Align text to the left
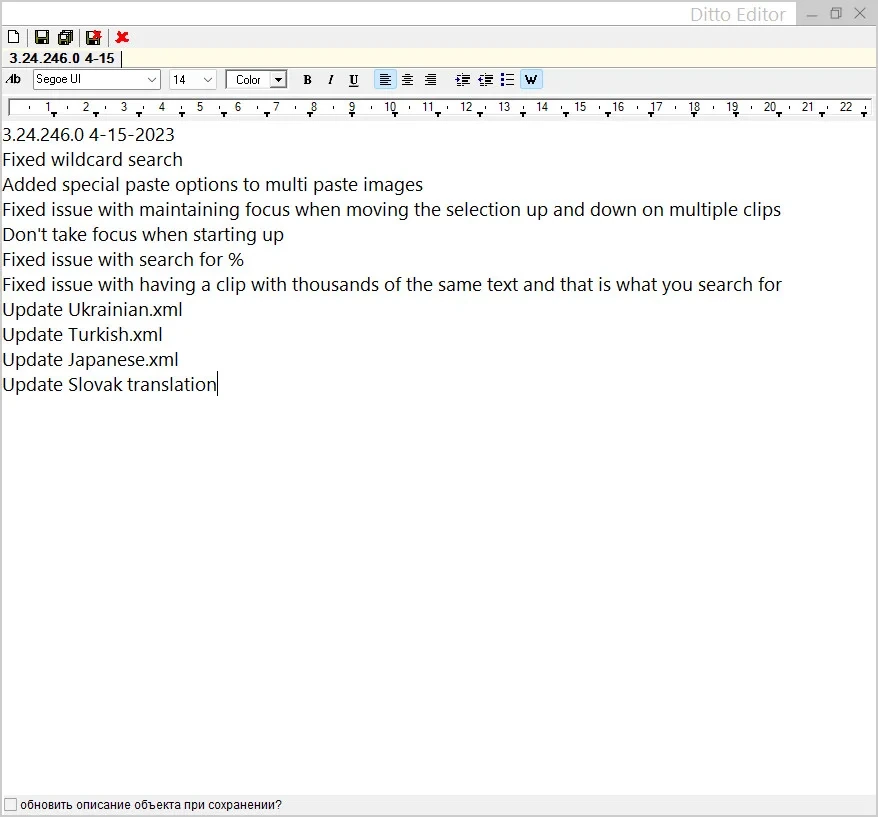 coord(385,80)
